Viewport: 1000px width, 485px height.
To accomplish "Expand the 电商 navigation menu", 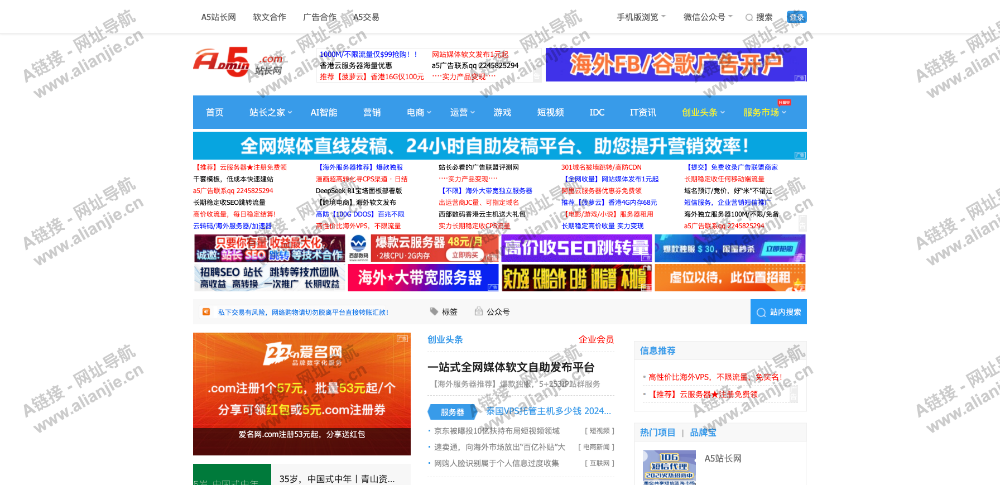I will [x=419, y=112].
